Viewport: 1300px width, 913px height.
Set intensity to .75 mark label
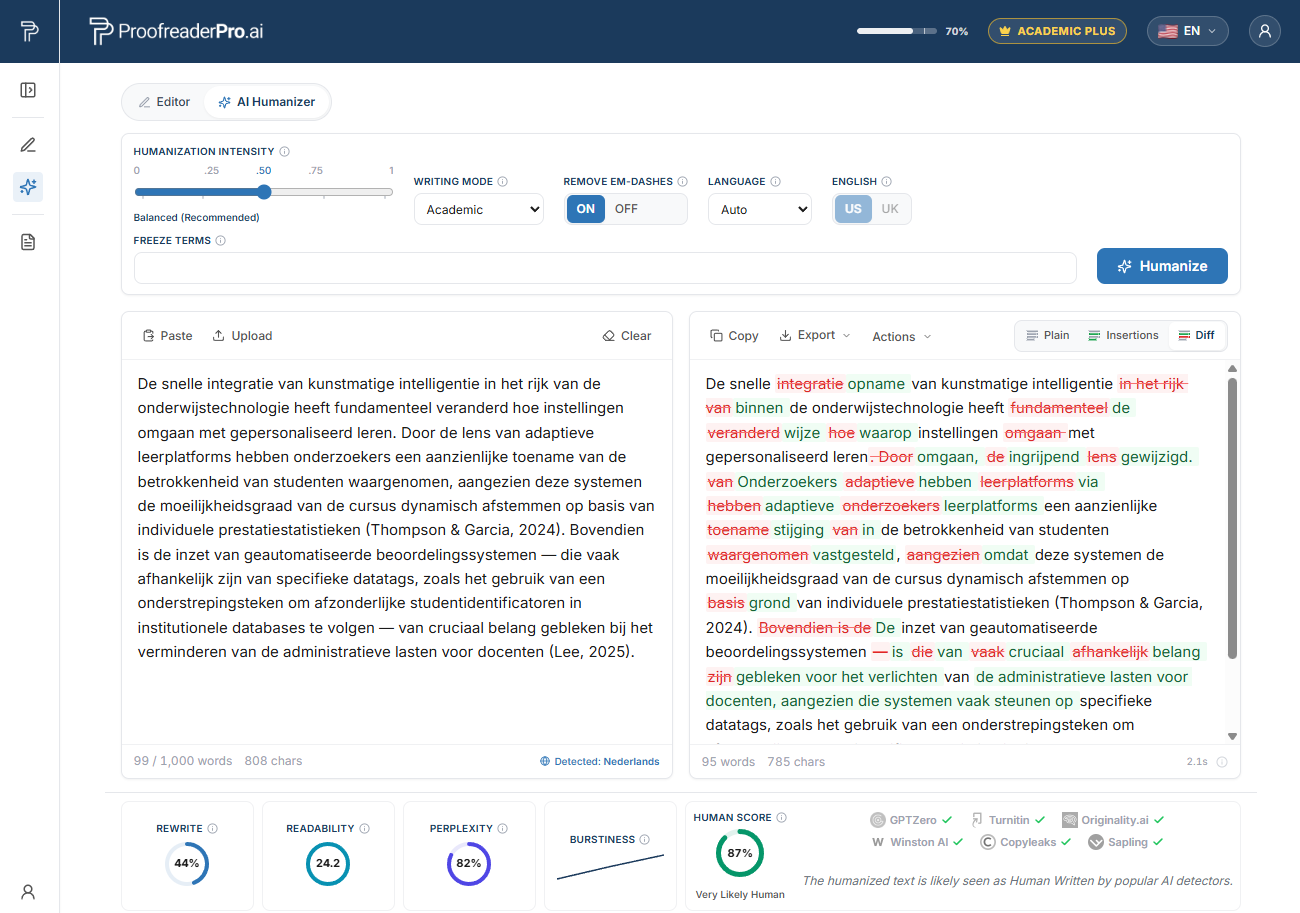pos(316,171)
